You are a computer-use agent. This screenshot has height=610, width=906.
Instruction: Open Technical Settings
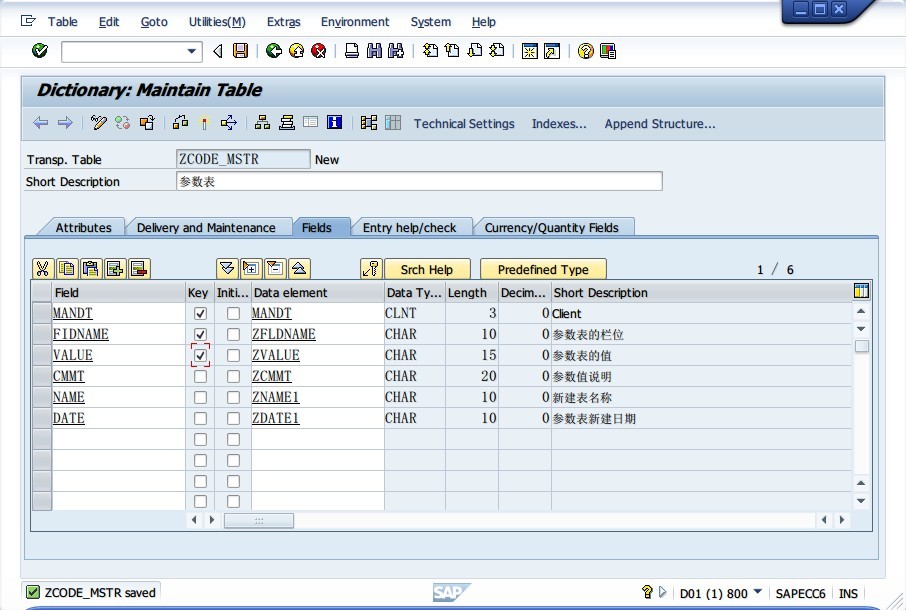coord(464,124)
